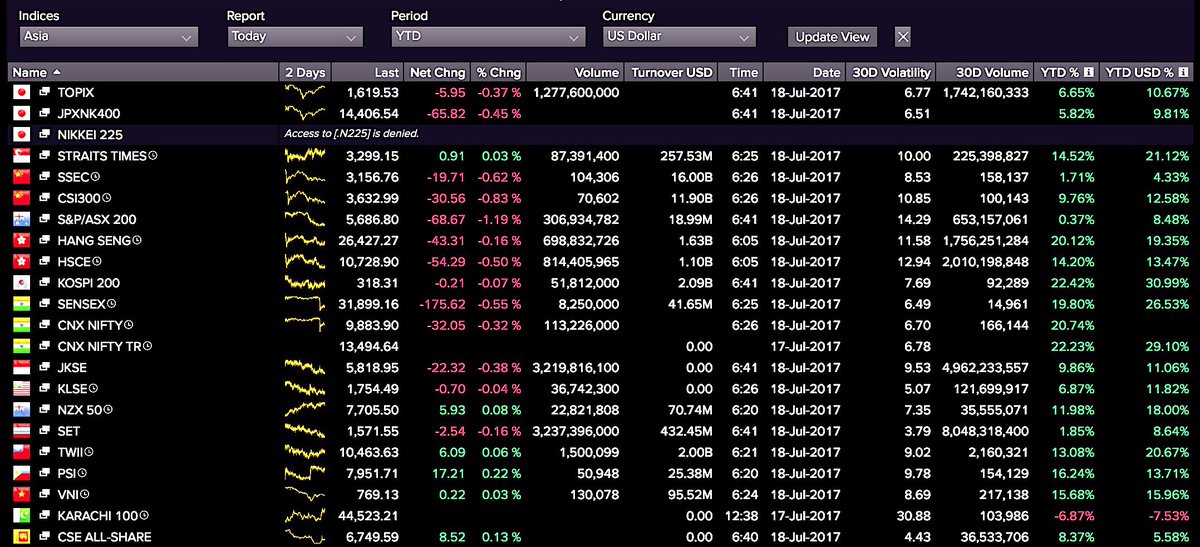Screen dimensions: 1200x547
Task: Click the 2-day sparkline chart for KARACHI 100
Action: pos(305,515)
